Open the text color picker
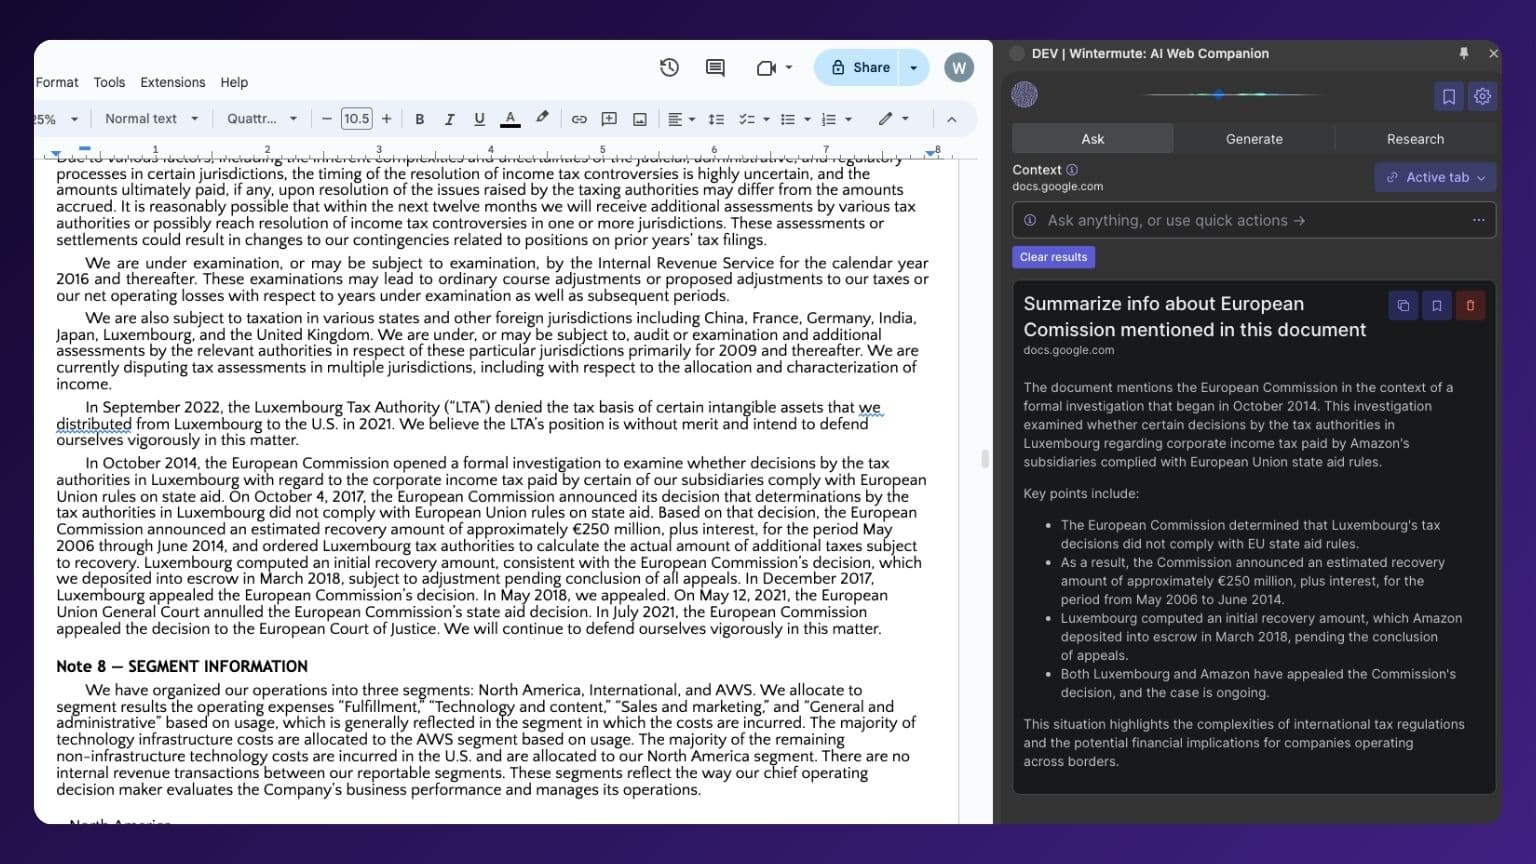This screenshot has height=864, width=1536. click(510, 119)
